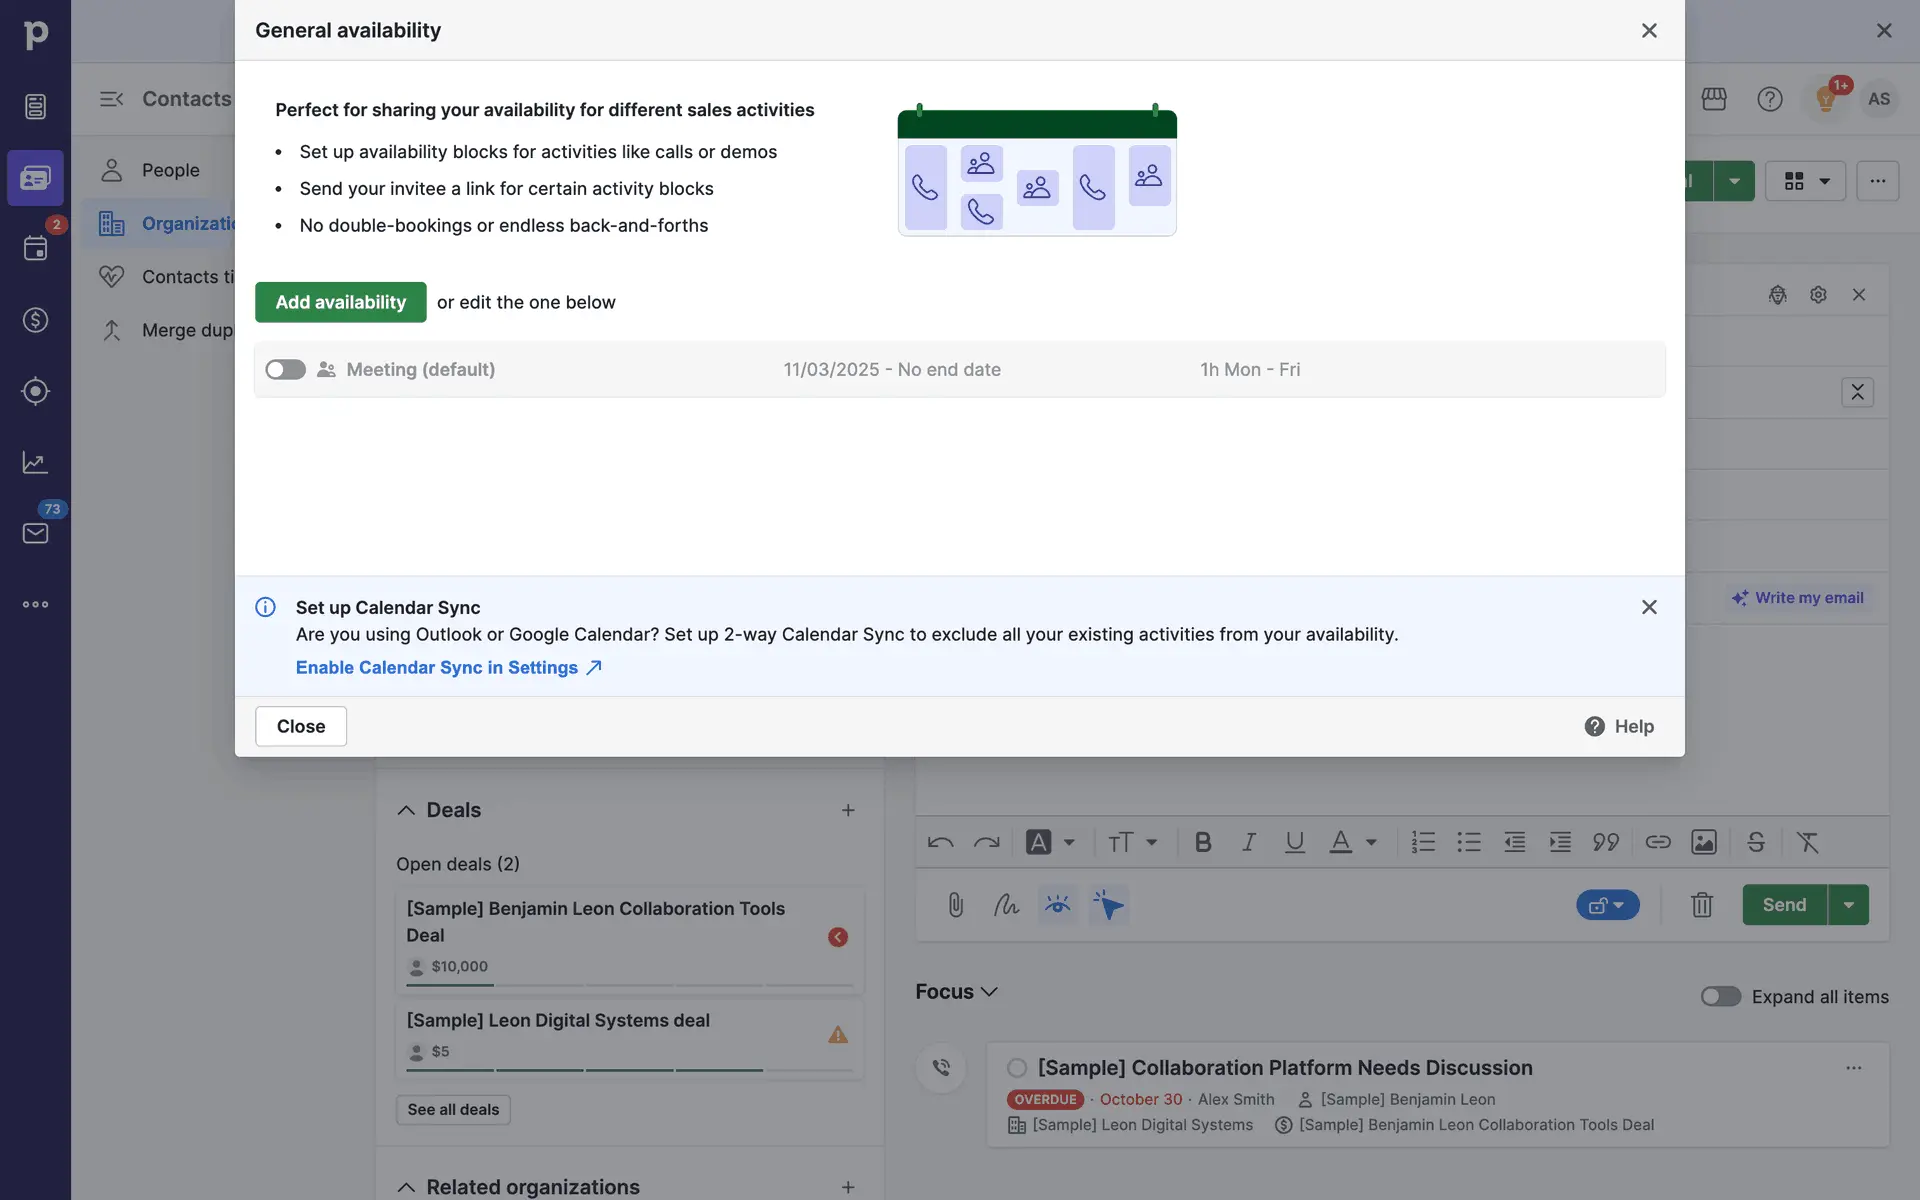Click the insert signature icon
This screenshot has width=1920, height=1200.
[1006, 905]
